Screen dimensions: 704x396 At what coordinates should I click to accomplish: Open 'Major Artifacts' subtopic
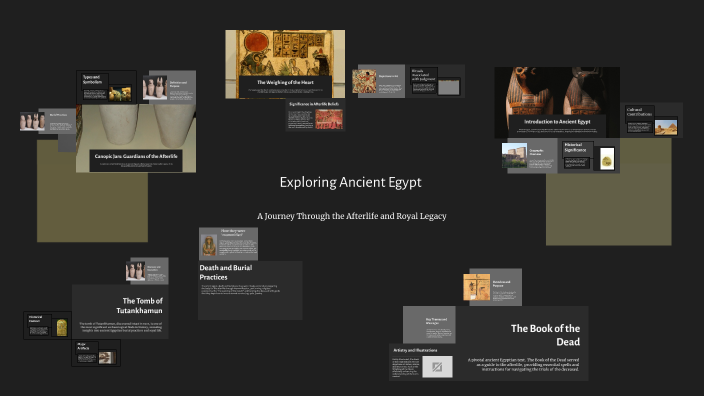pos(96,353)
